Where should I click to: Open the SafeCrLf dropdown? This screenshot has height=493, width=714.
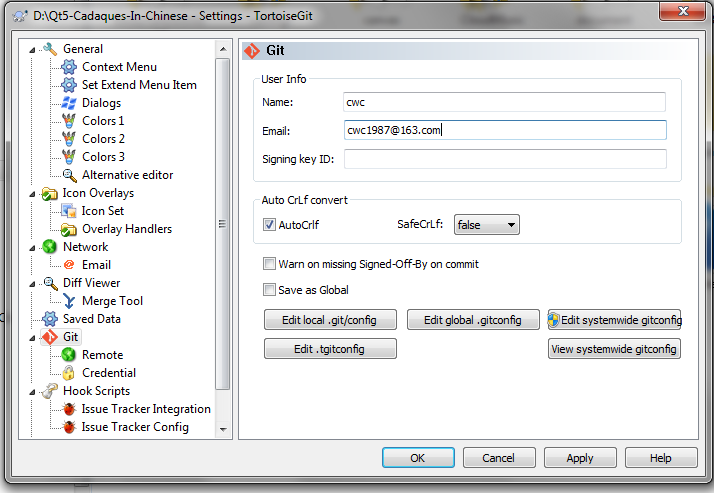tap(486, 225)
